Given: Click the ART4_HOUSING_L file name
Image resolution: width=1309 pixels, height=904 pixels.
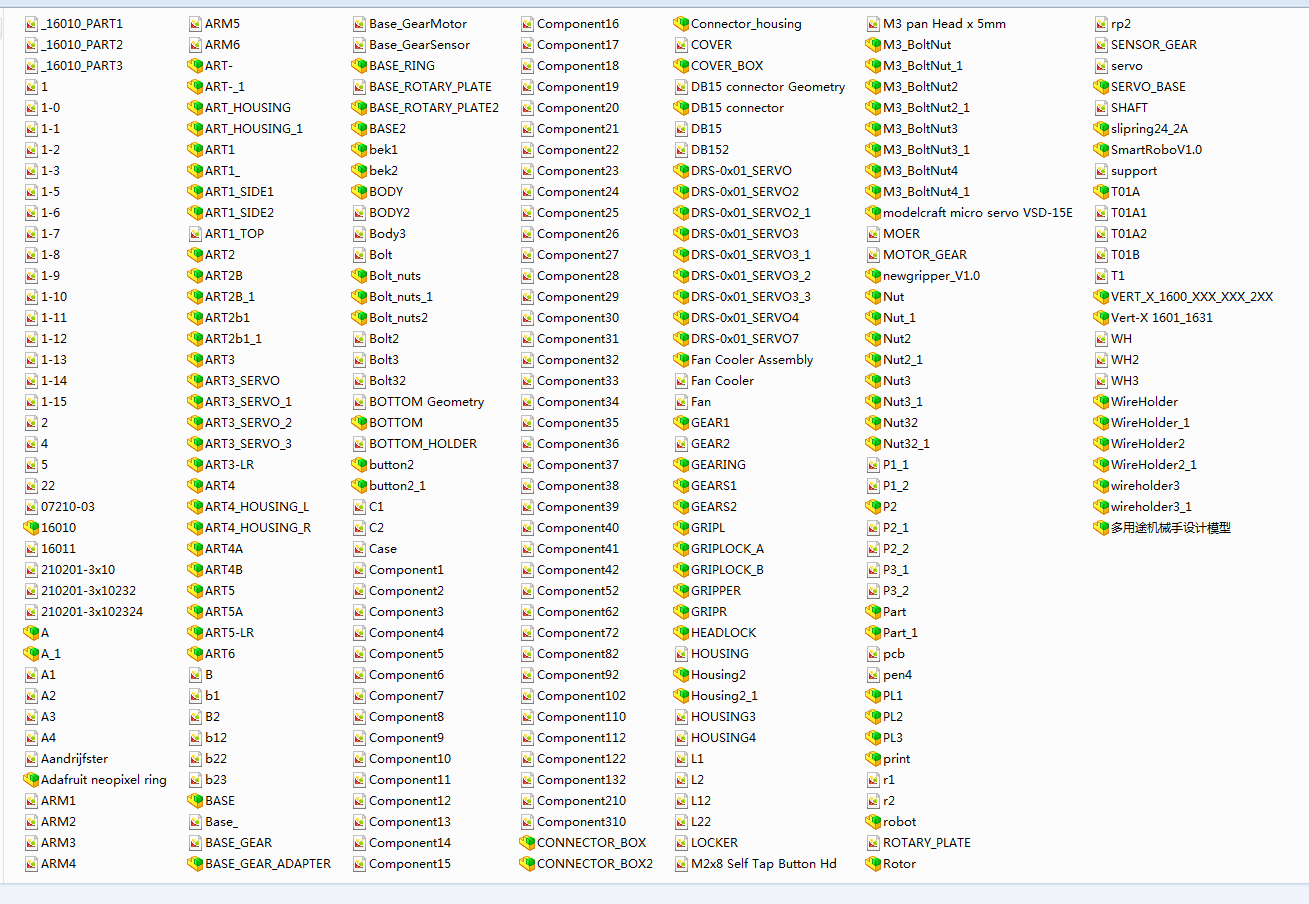Looking at the screenshot, I should click(257, 507).
